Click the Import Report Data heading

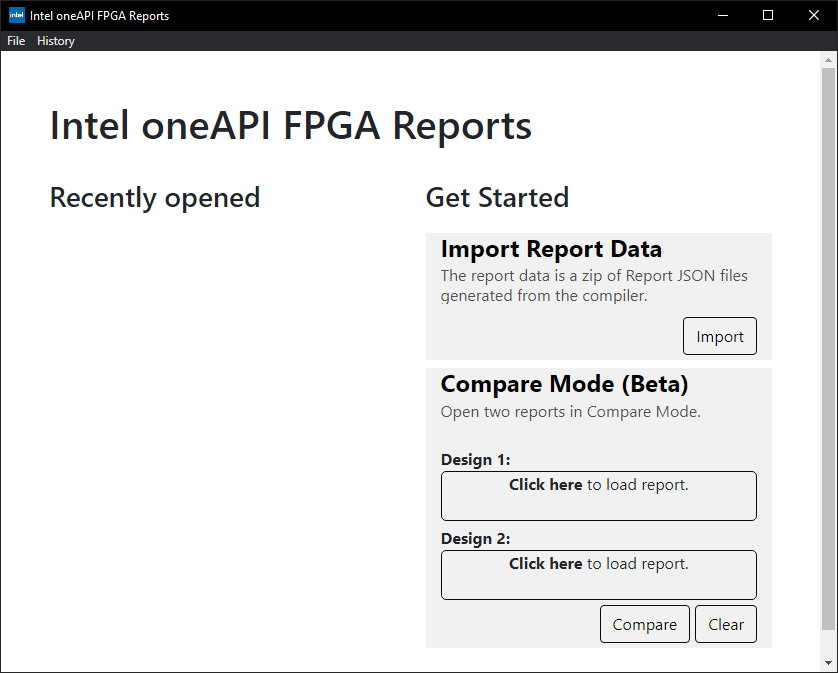click(x=551, y=249)
